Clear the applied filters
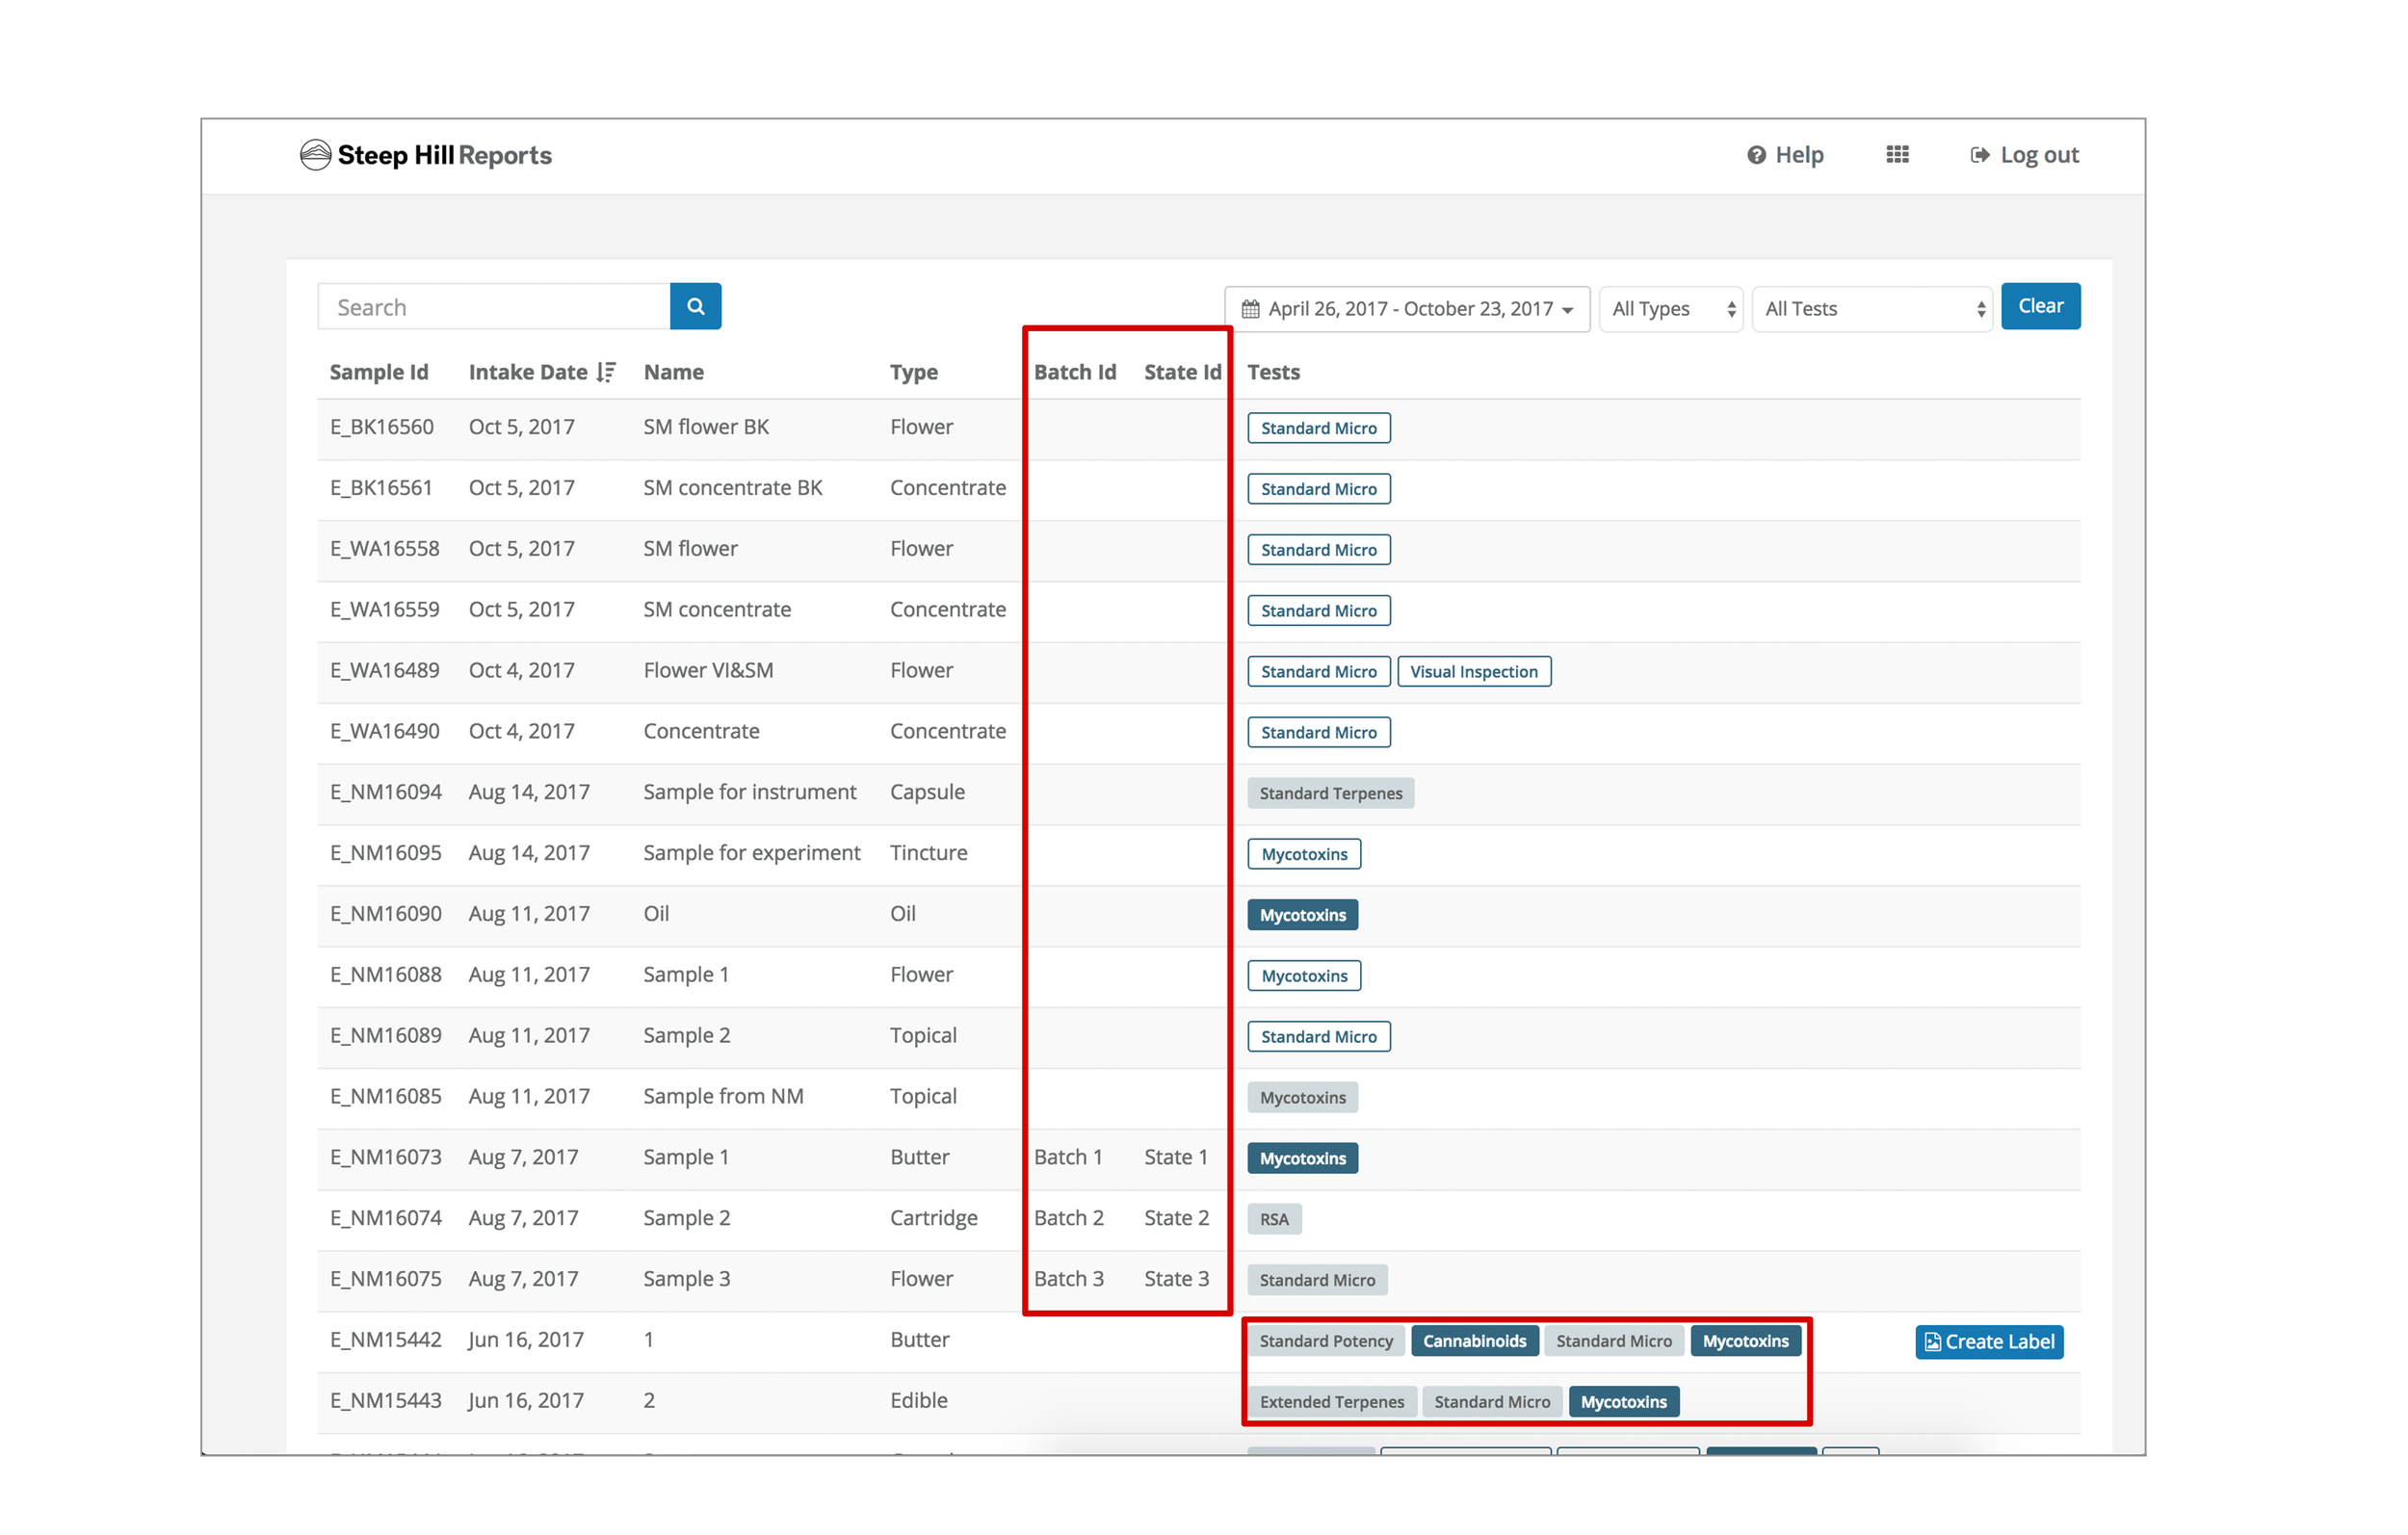The image size is (2408, 1535). [x=2040, y=306]
